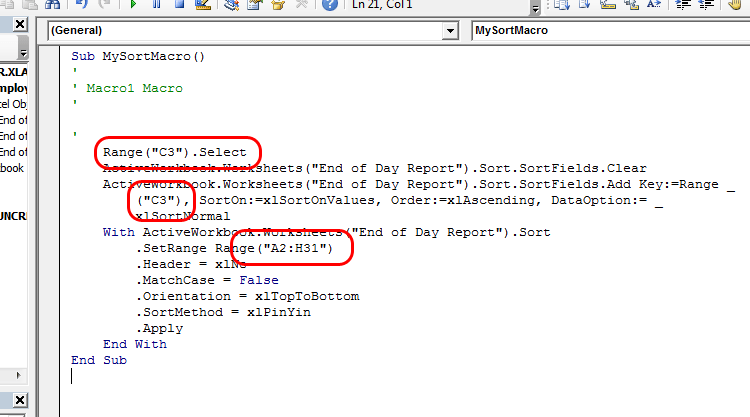Click the '.Apply' line

(159, 329)
